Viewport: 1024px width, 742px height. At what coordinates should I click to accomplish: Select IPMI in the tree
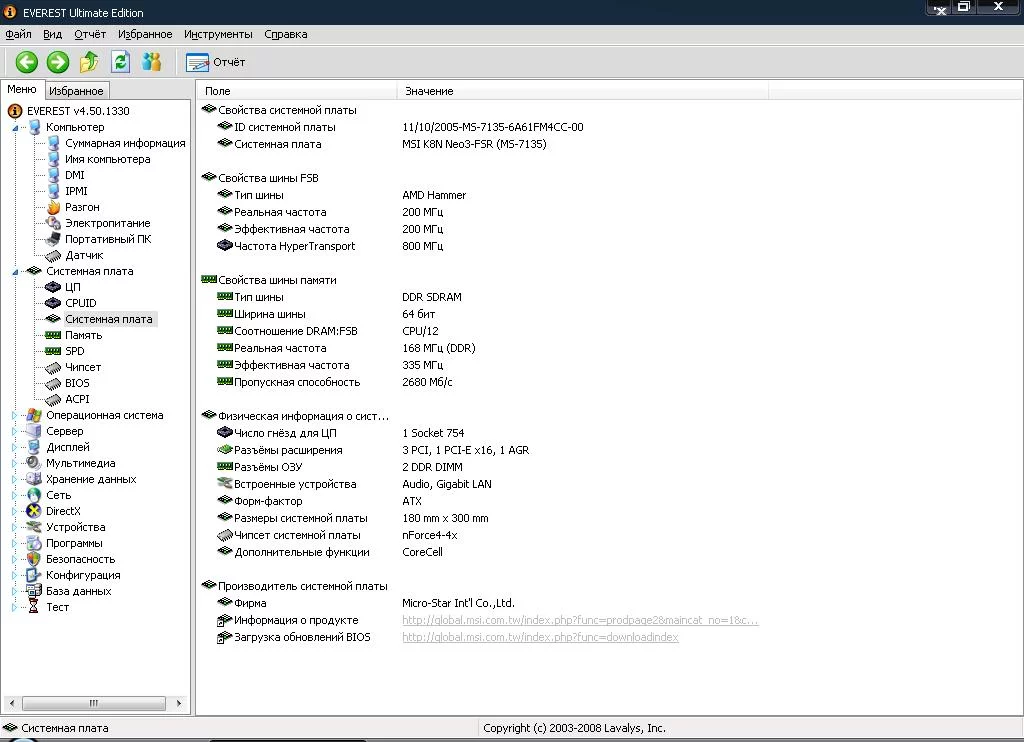(76, 191)
